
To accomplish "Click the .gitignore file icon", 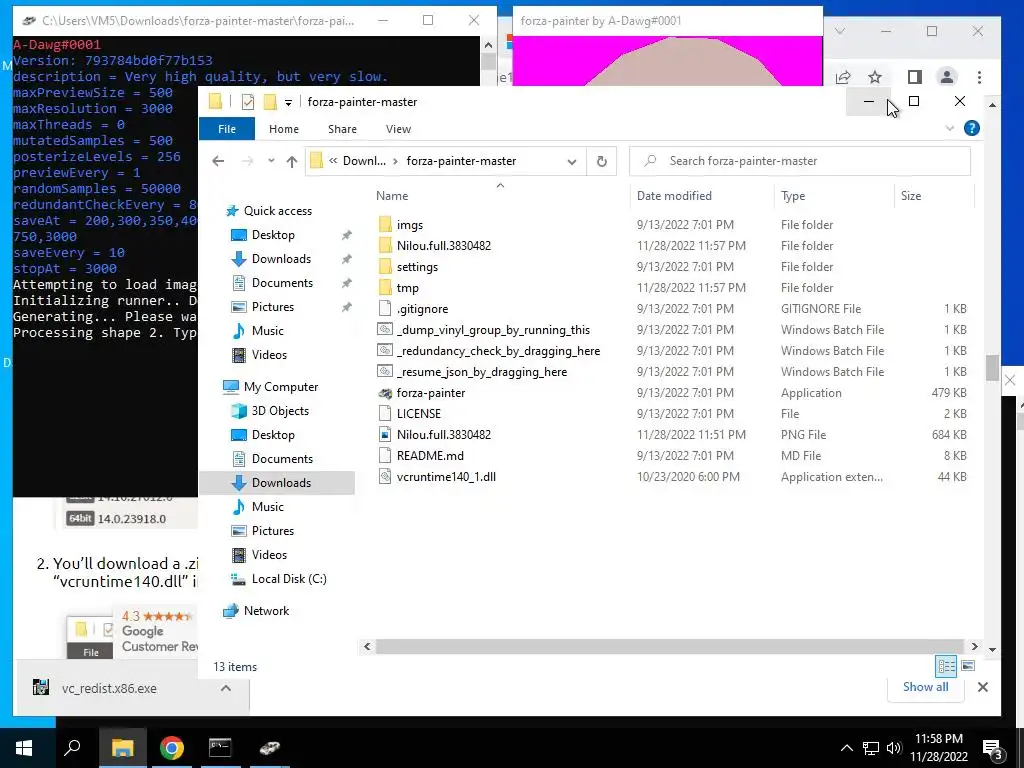I will 385,308.
